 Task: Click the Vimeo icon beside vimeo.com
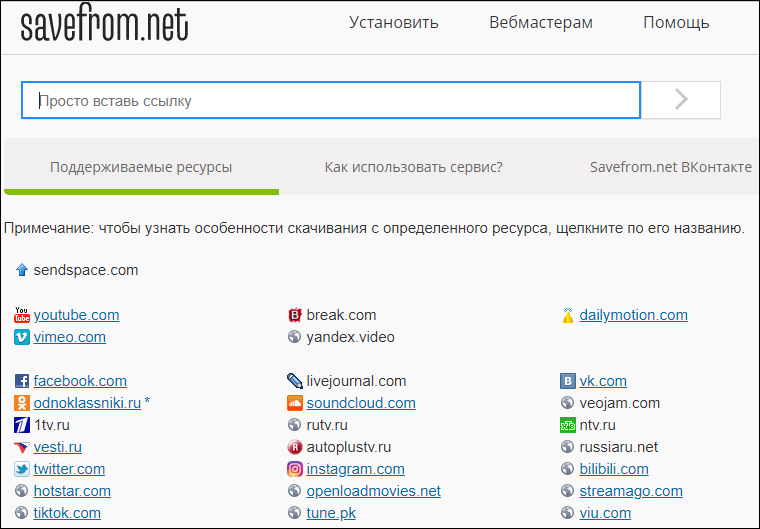pos(22,337)
